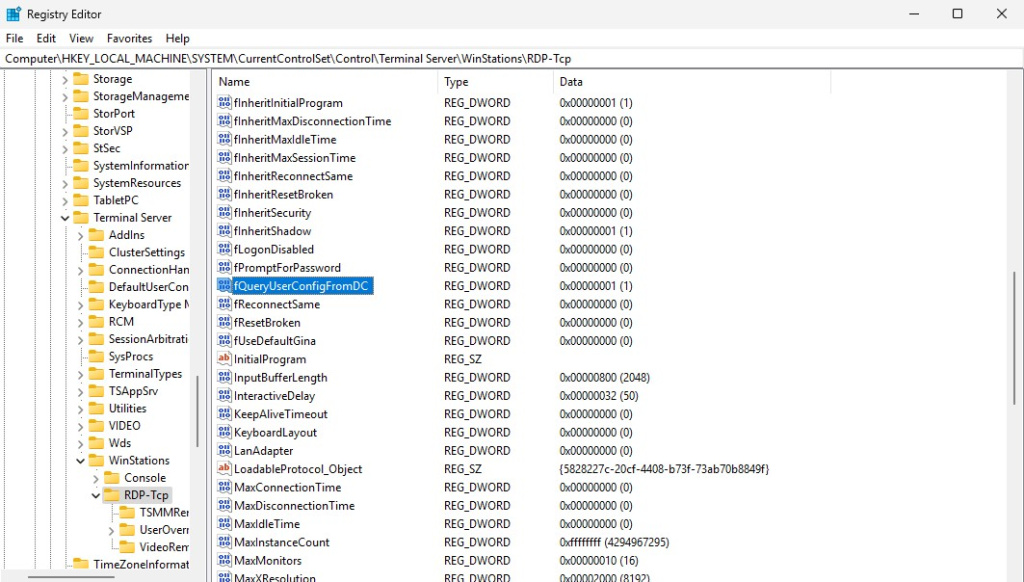Screen dimensions: 1024x582
Task: Click the DWORD icon beside KeepAliveTimeout
Action: (224, 414)
